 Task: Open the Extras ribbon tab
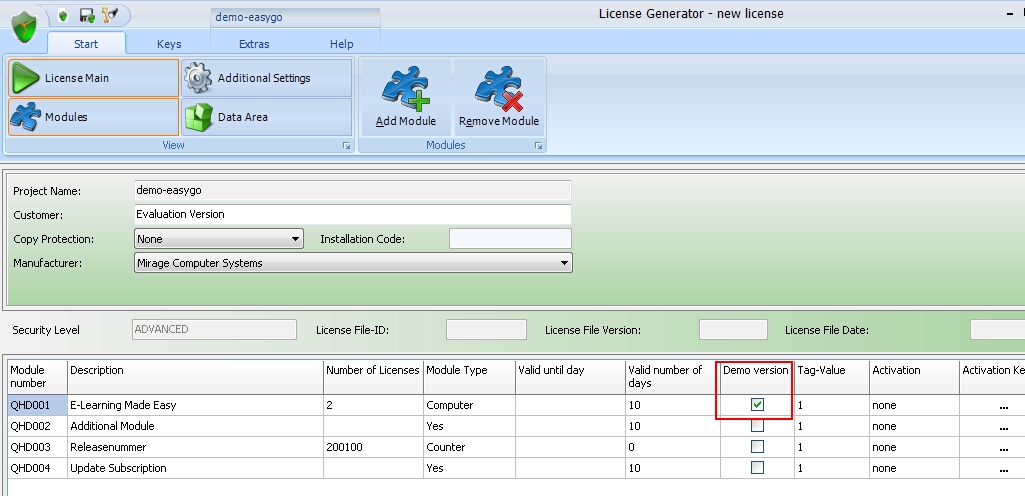tap(254, 44)
